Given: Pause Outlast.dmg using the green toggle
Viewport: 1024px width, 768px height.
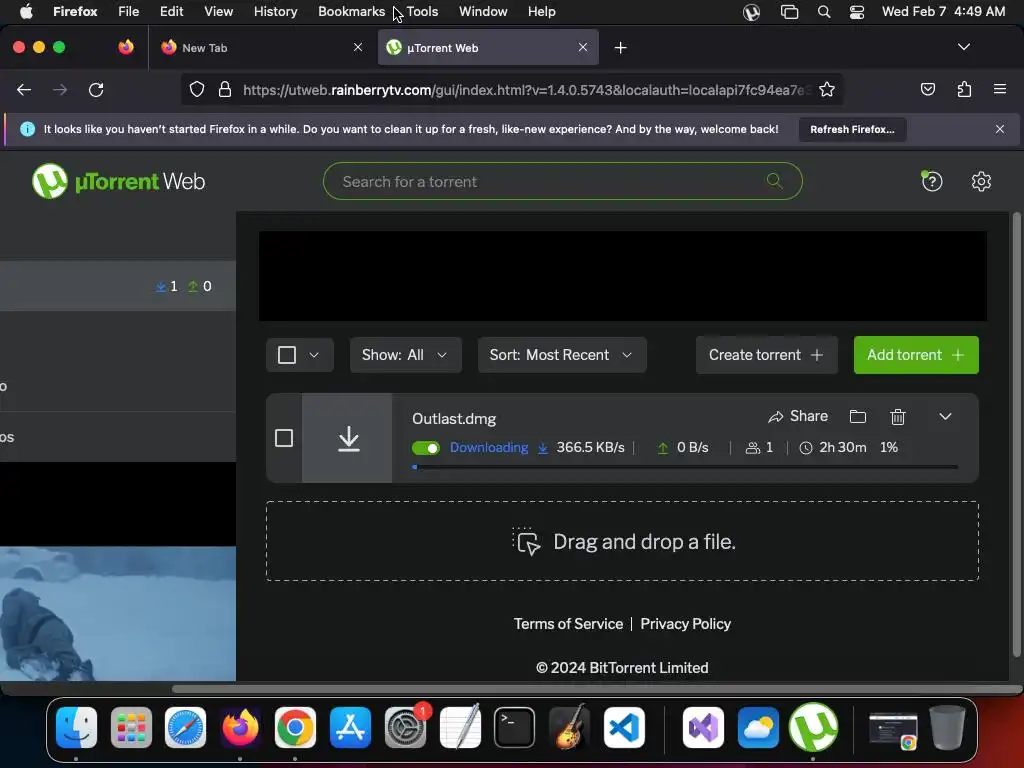Looking at the screenshot, I should [x=426, y=448].
